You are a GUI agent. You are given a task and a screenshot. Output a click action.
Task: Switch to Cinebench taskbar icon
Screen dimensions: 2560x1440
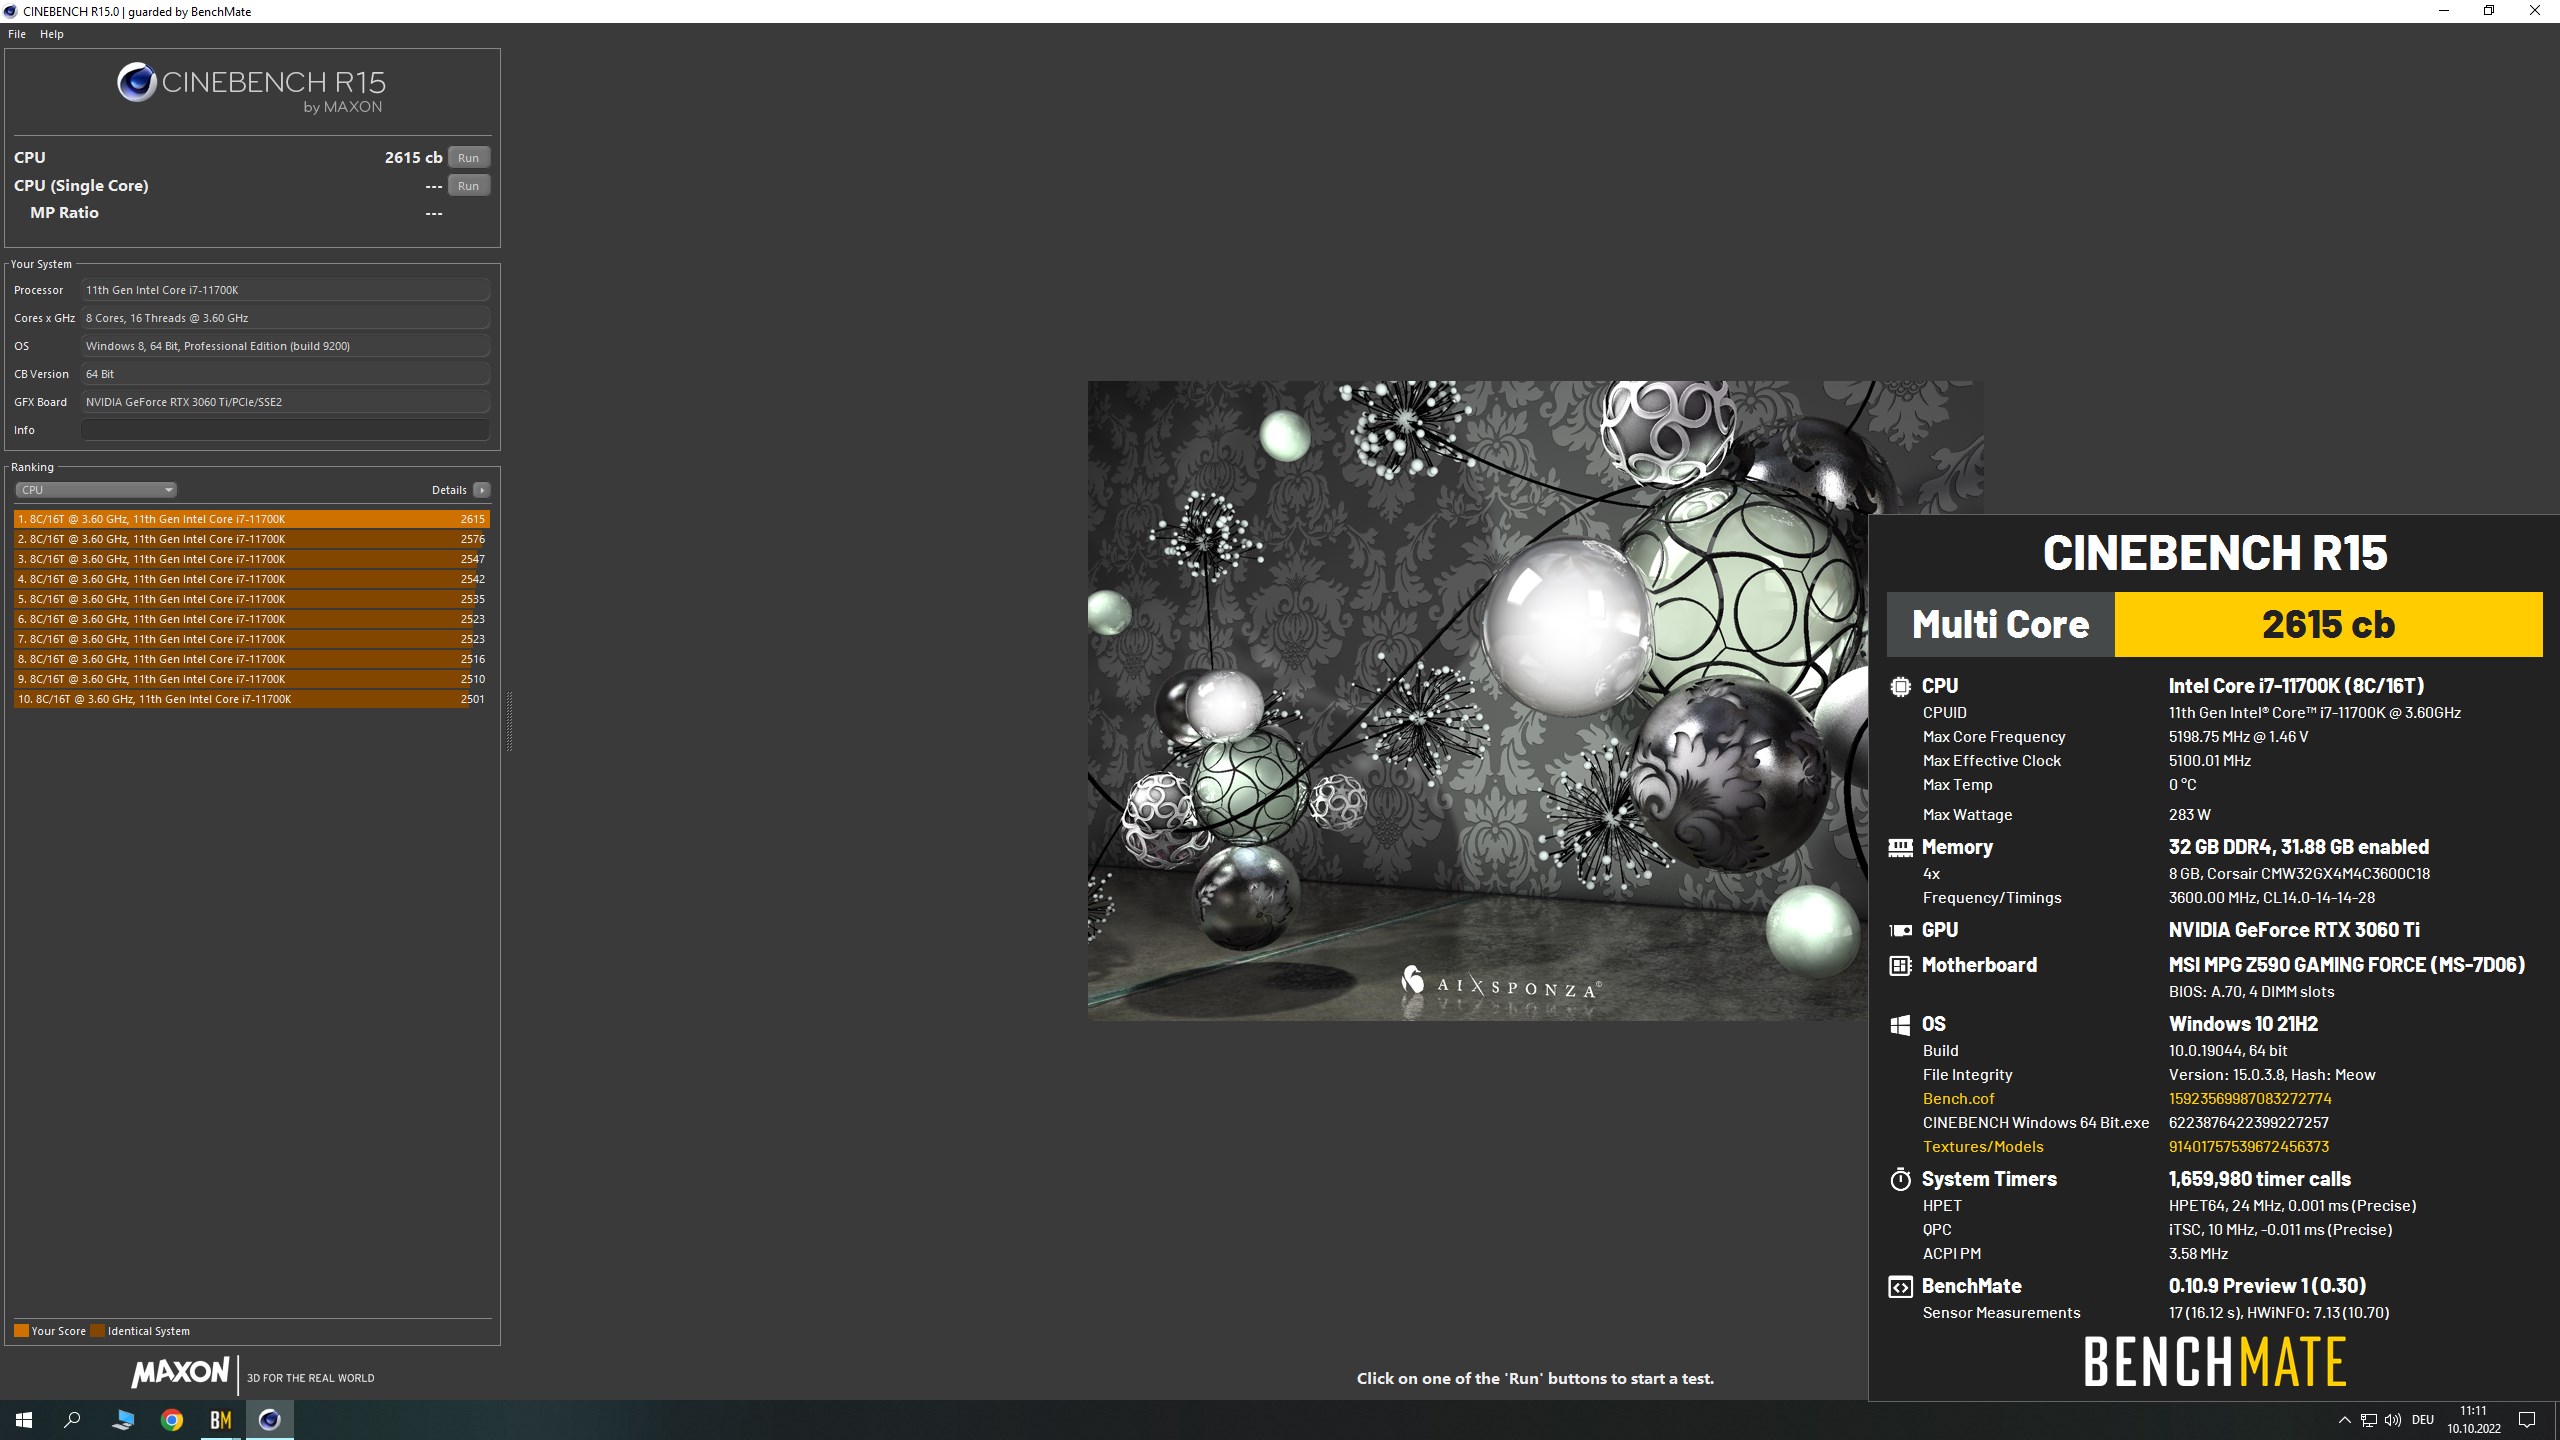click(x=270, y=1420)
